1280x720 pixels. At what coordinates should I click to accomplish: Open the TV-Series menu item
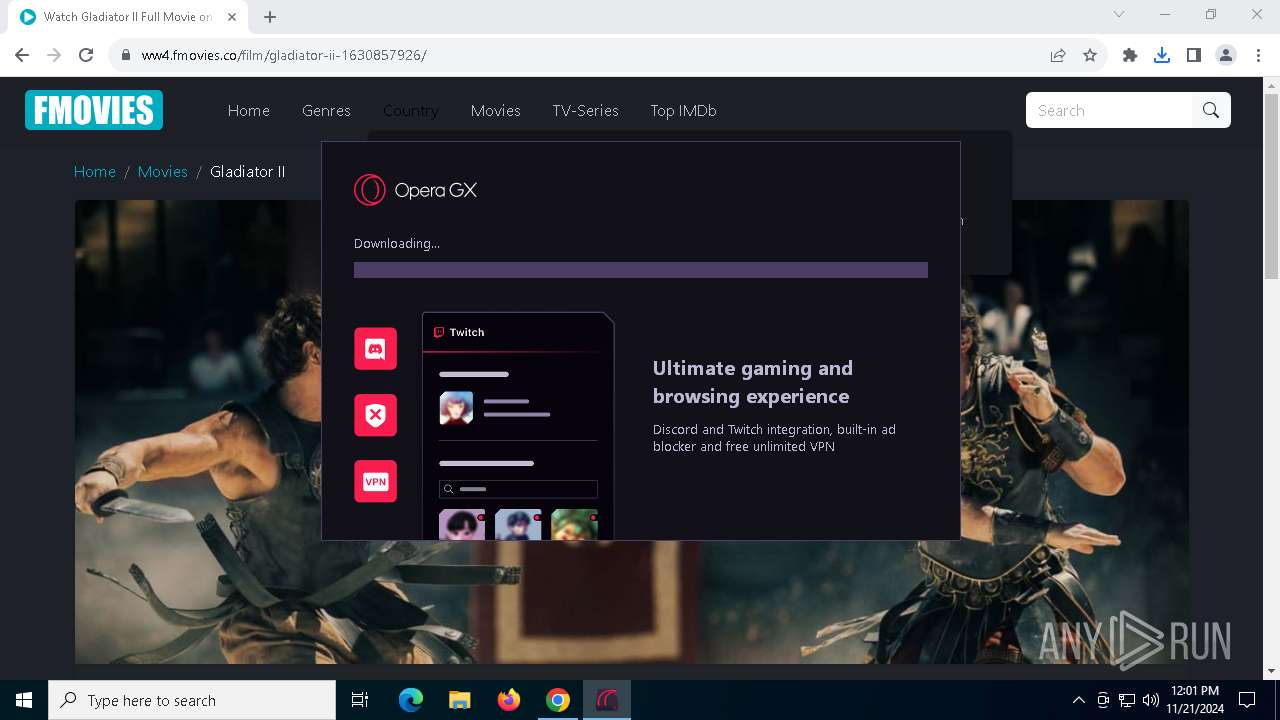pos(585,111)
